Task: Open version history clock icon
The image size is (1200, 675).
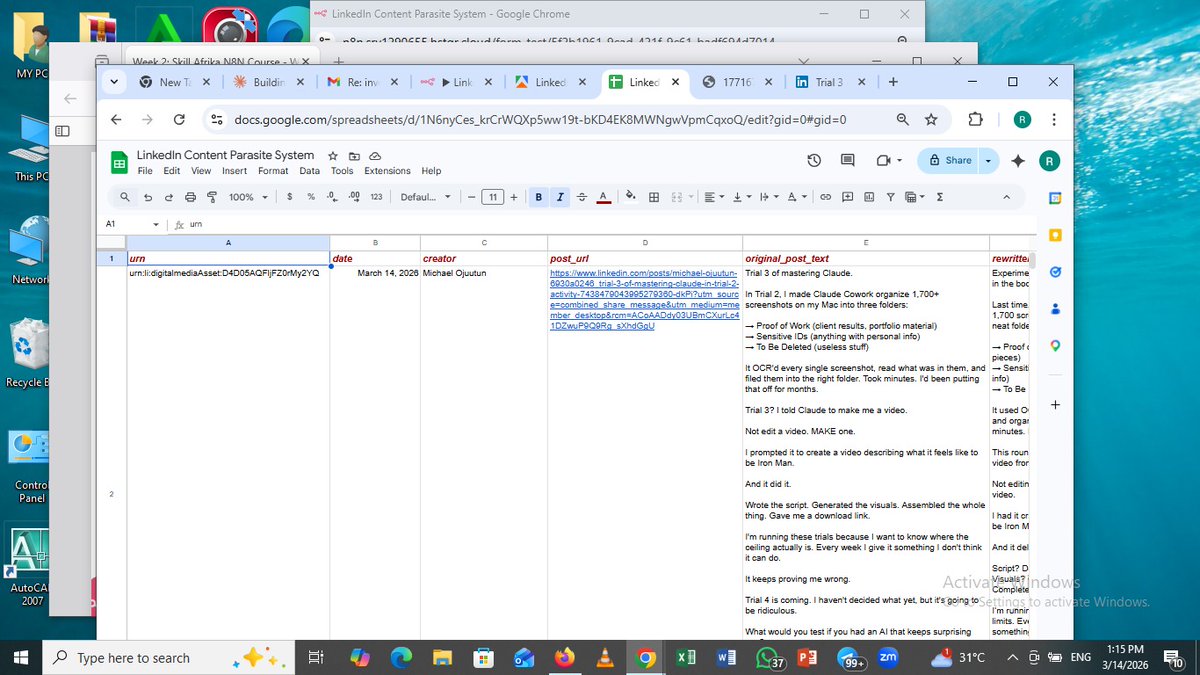Action: pos(814,160)
